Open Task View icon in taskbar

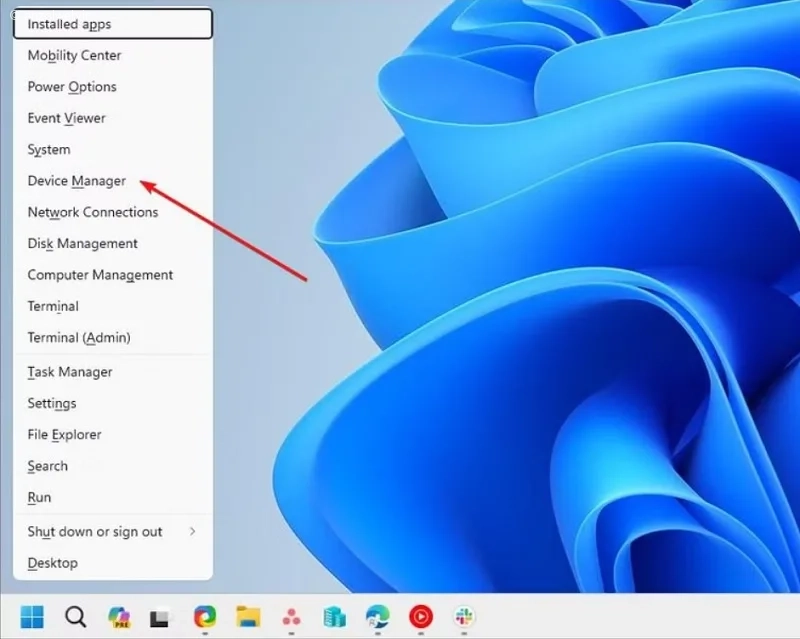point(161,618)
